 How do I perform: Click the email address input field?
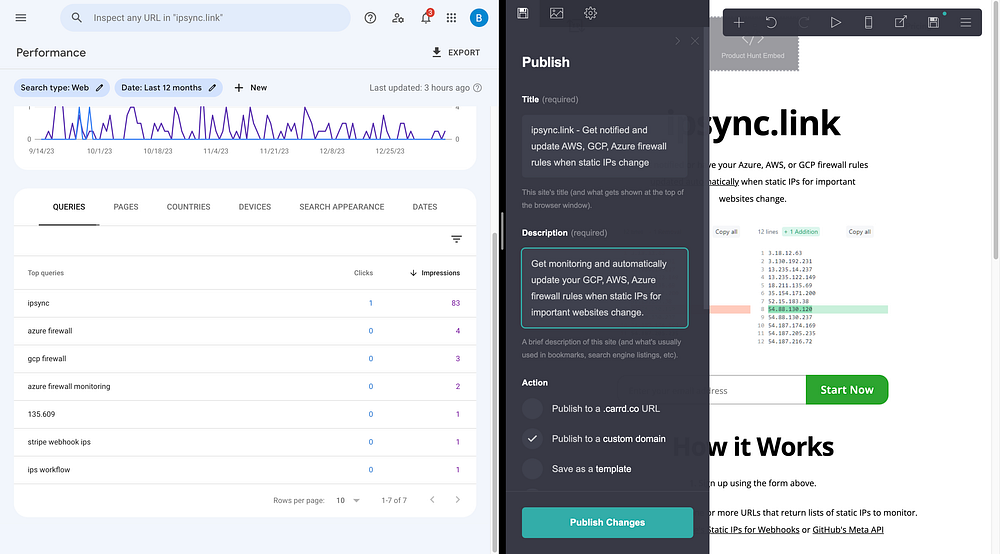[x=713, y=390]
